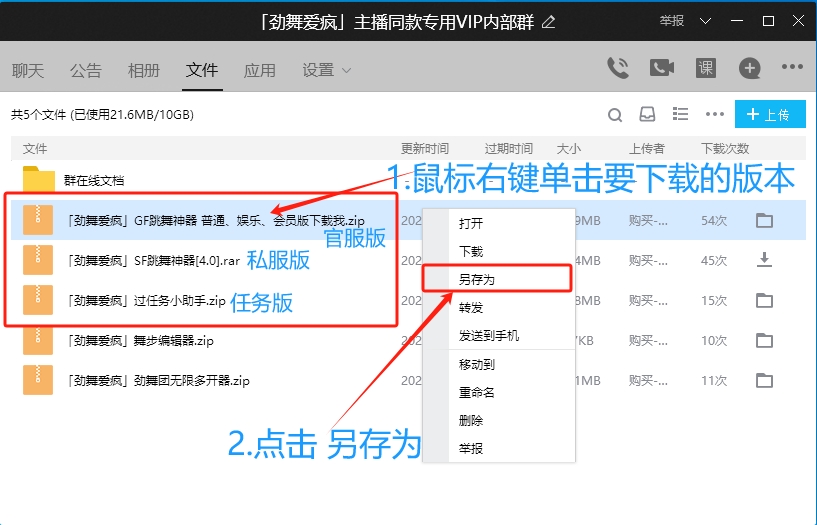
Task: Open the 课 class icon
Action: 706,68
